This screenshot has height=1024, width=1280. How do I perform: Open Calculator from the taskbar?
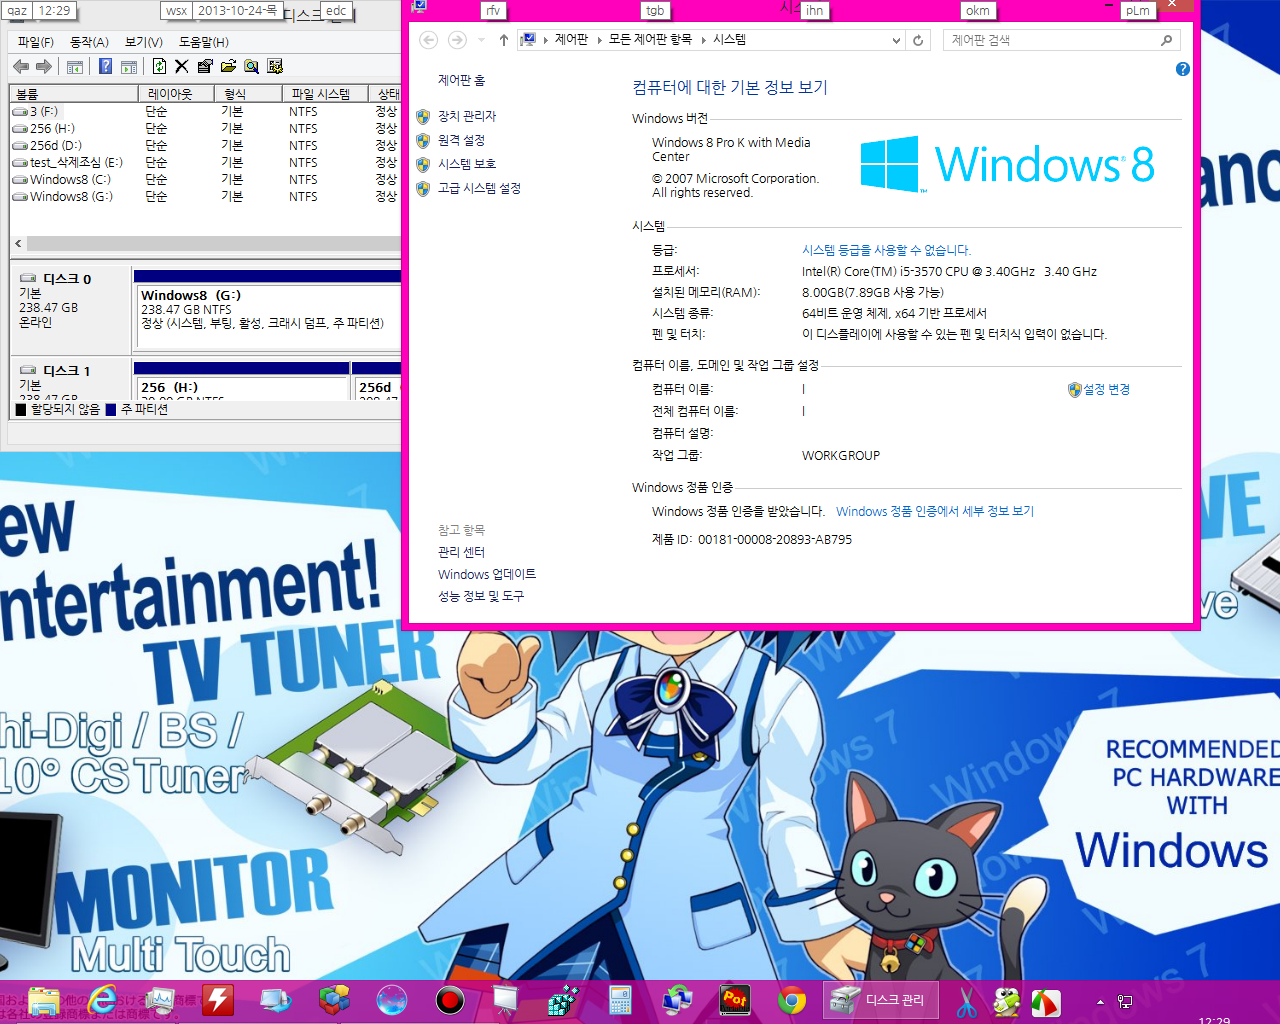(620, 999)
